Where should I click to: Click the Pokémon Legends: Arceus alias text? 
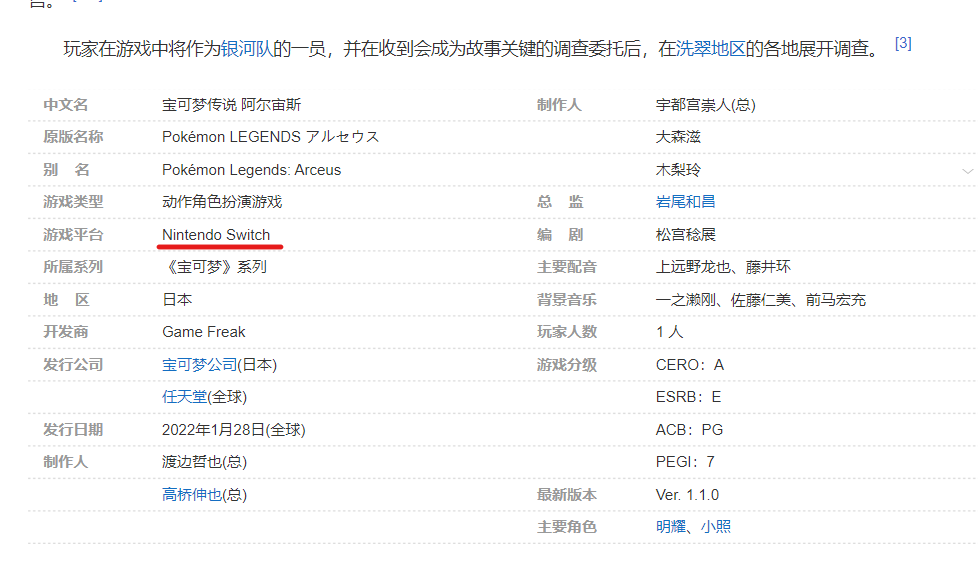pos(251,170)
